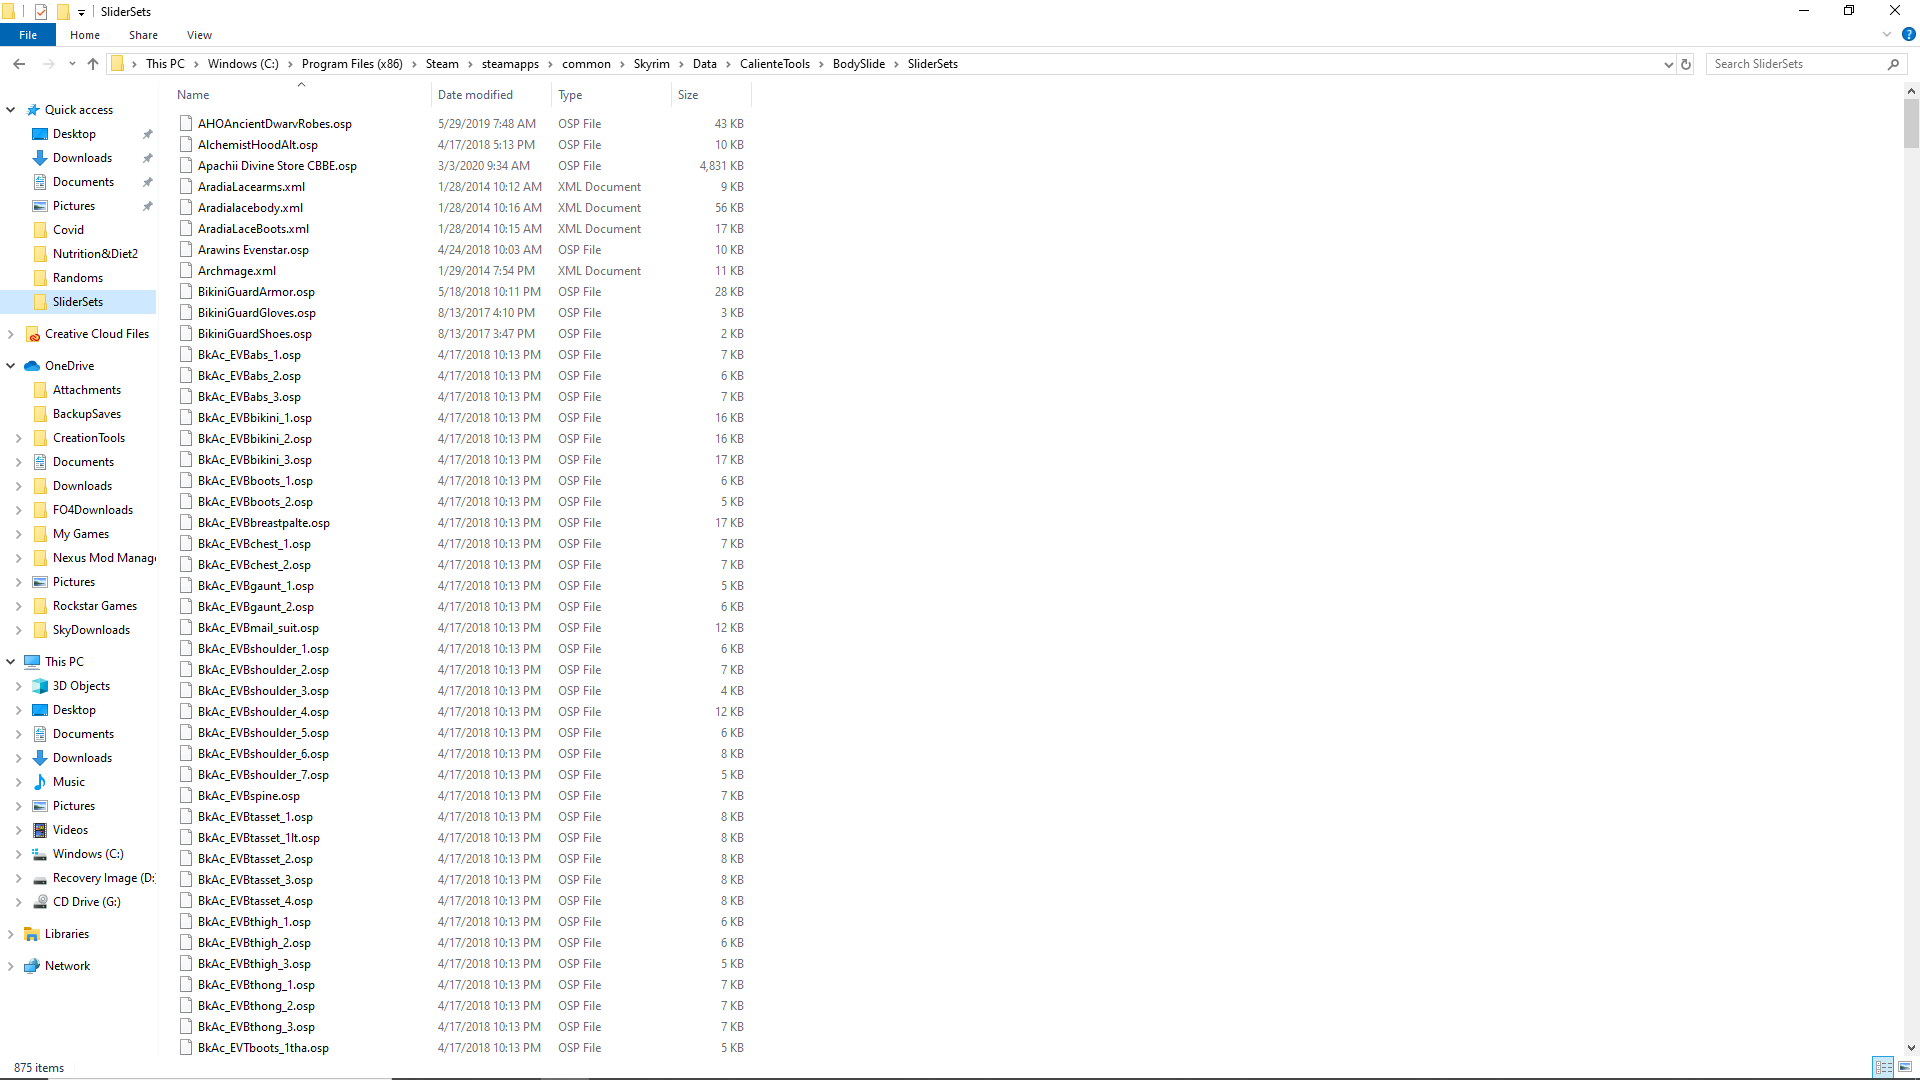The height and width of the screenshot is (1080, 1920).
Task: Select the BkAc_EVBmail_suit.osp file
Action: [x=258, y=628]
